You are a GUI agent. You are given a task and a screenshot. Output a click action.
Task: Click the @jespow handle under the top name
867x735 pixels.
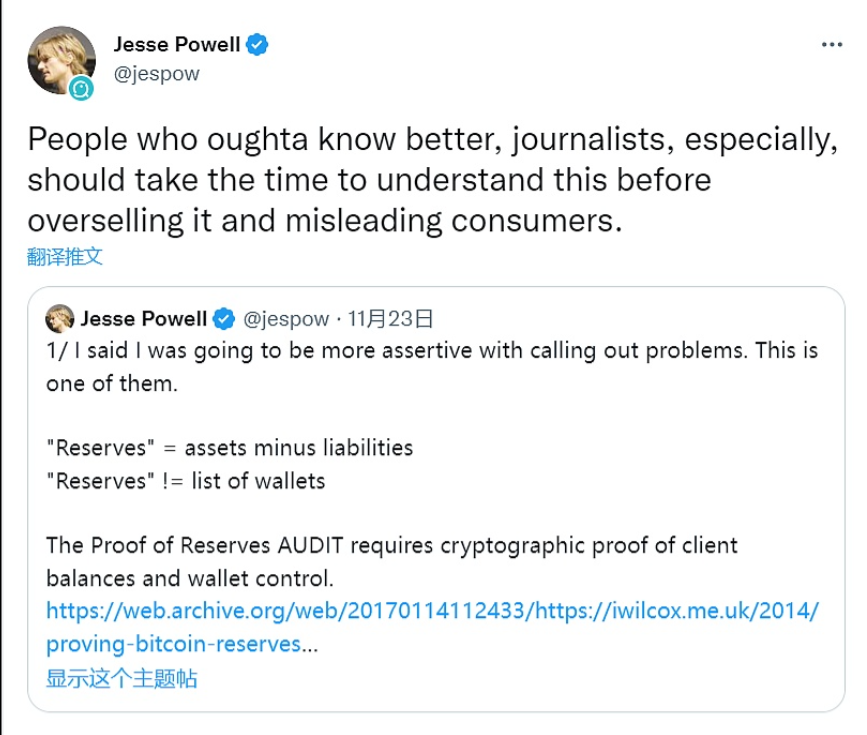point(156,74)
